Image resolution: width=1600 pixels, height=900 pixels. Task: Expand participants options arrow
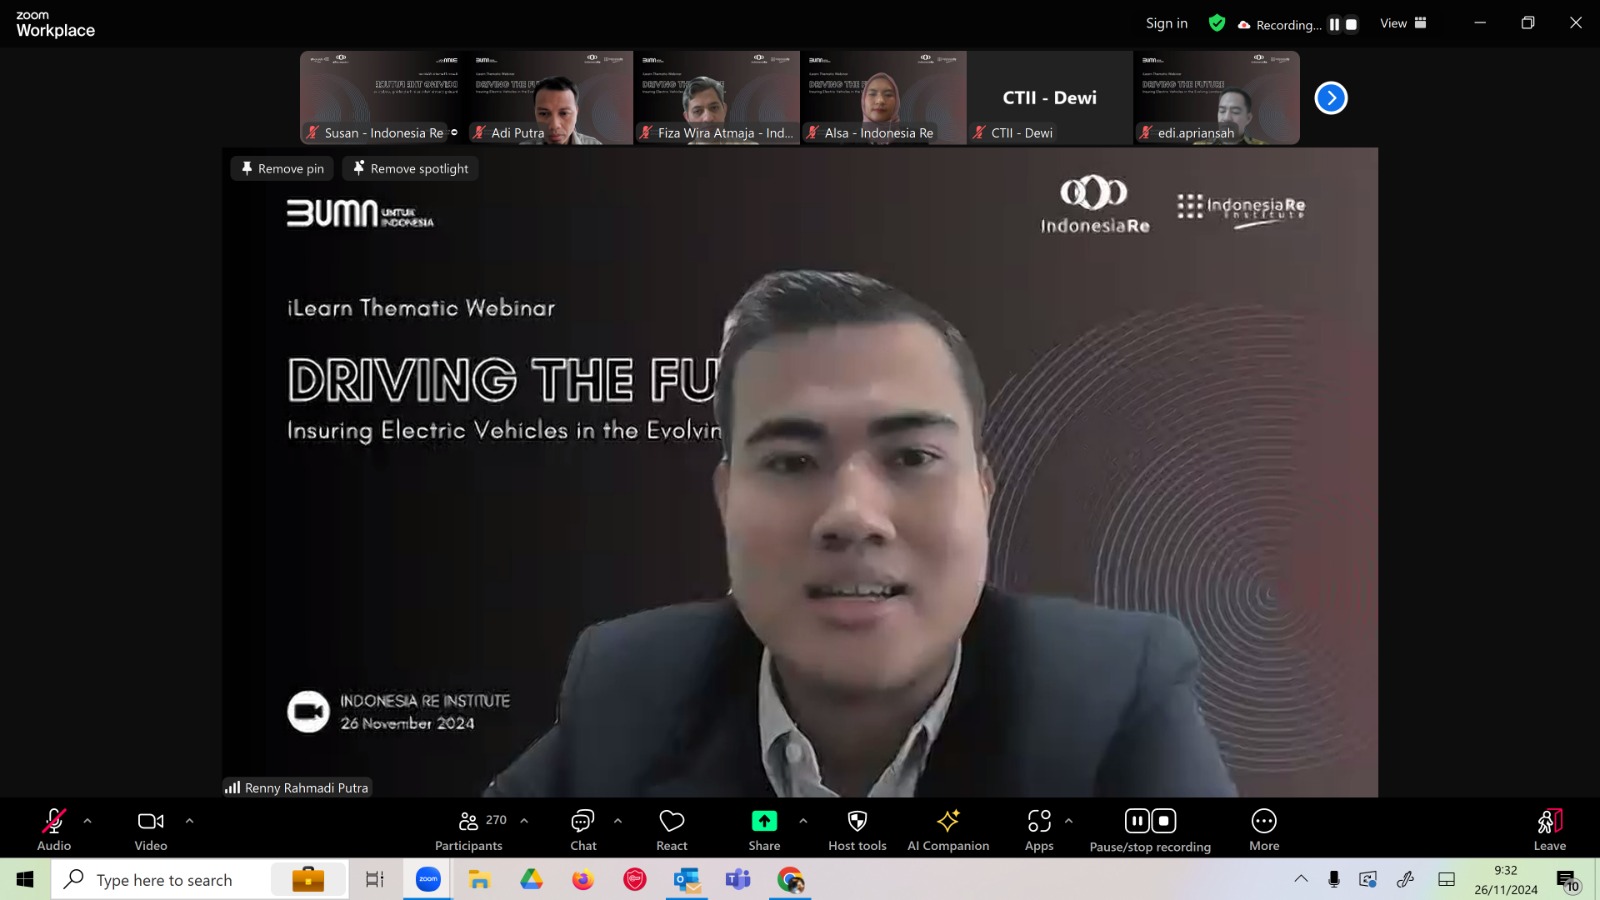[524, 821]
